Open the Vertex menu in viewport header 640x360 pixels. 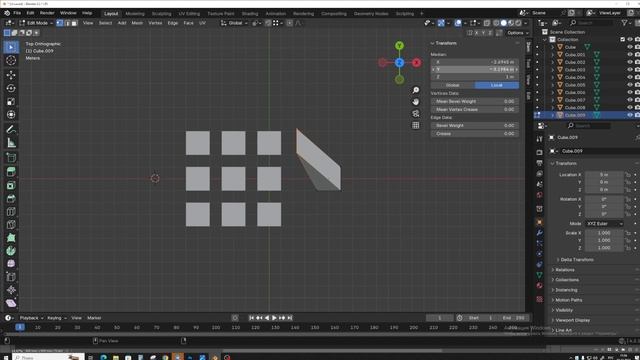[155, 23]
